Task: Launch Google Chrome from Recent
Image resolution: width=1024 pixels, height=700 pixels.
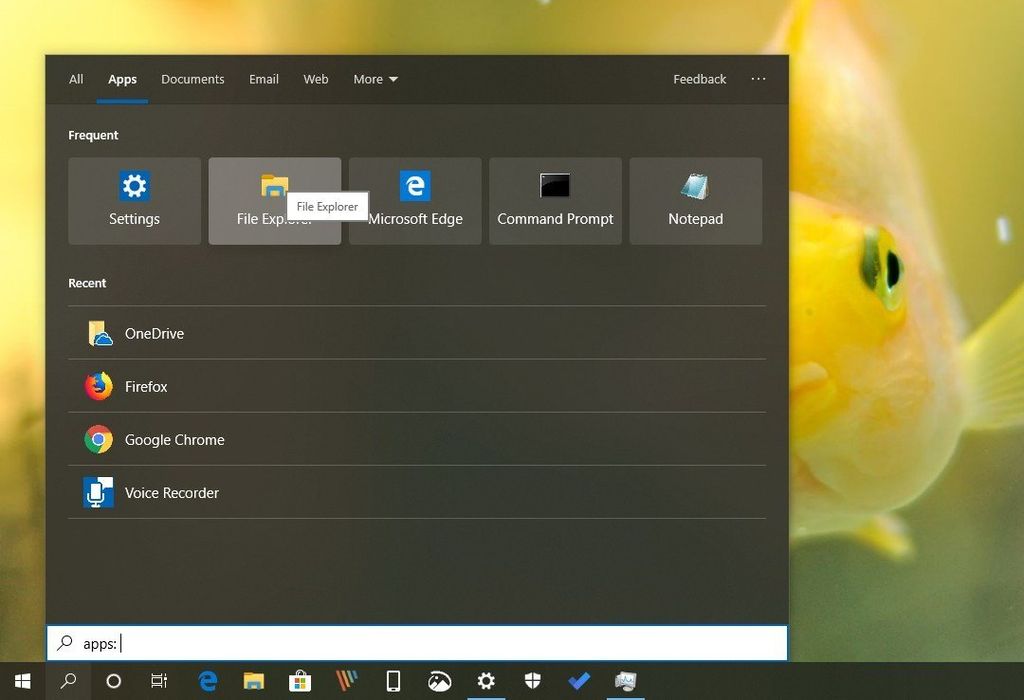Action: [174, 439]
